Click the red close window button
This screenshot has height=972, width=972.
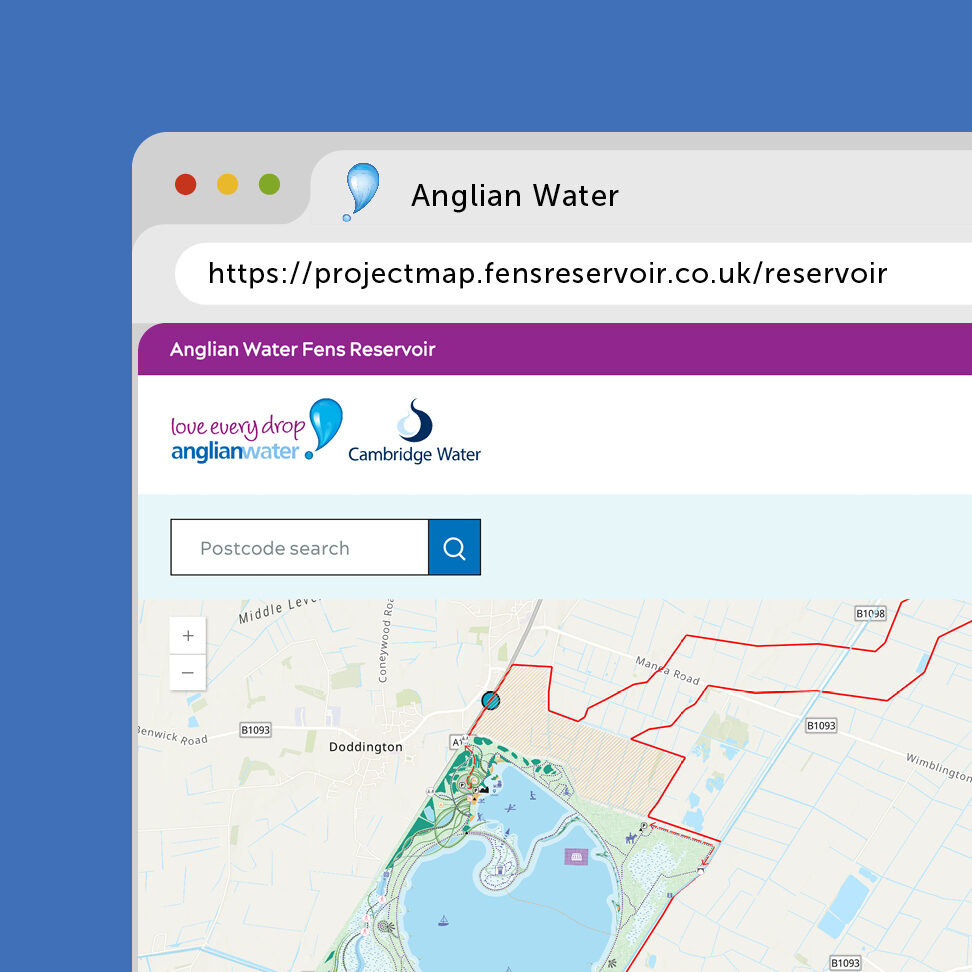click(x=185, y=184)
